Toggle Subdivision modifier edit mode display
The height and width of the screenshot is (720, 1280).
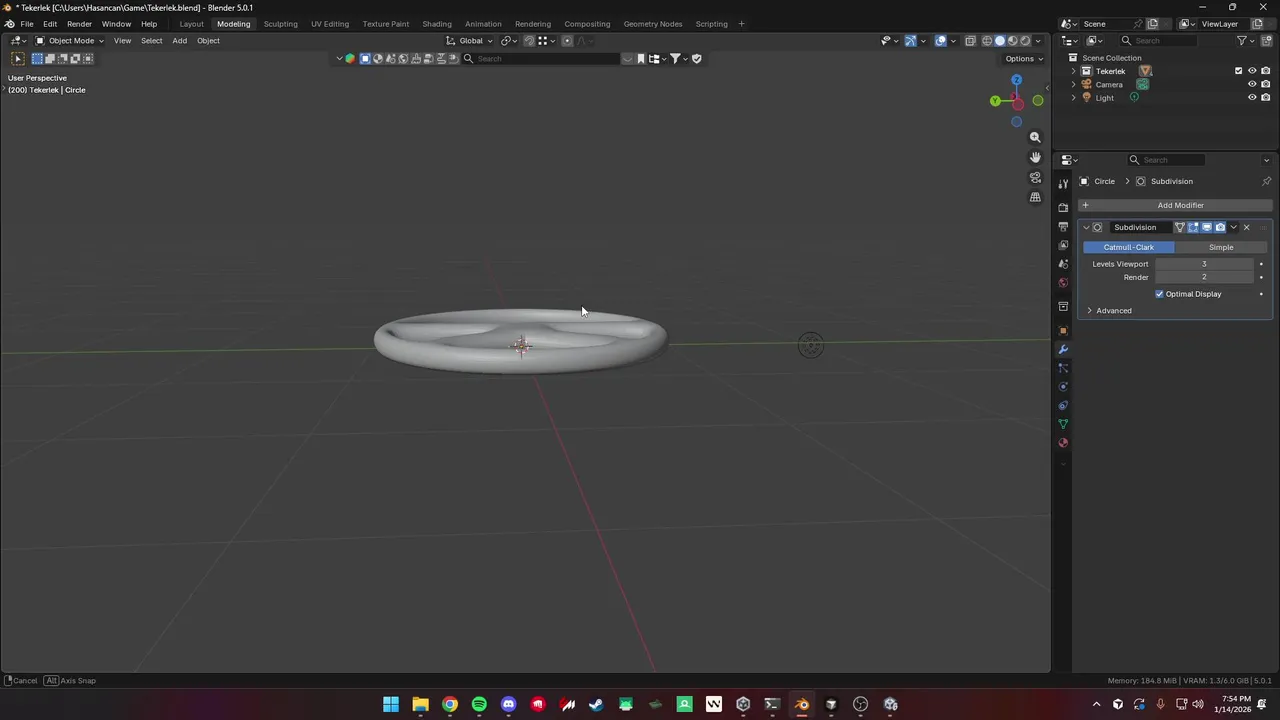[x=1193, y=227]
